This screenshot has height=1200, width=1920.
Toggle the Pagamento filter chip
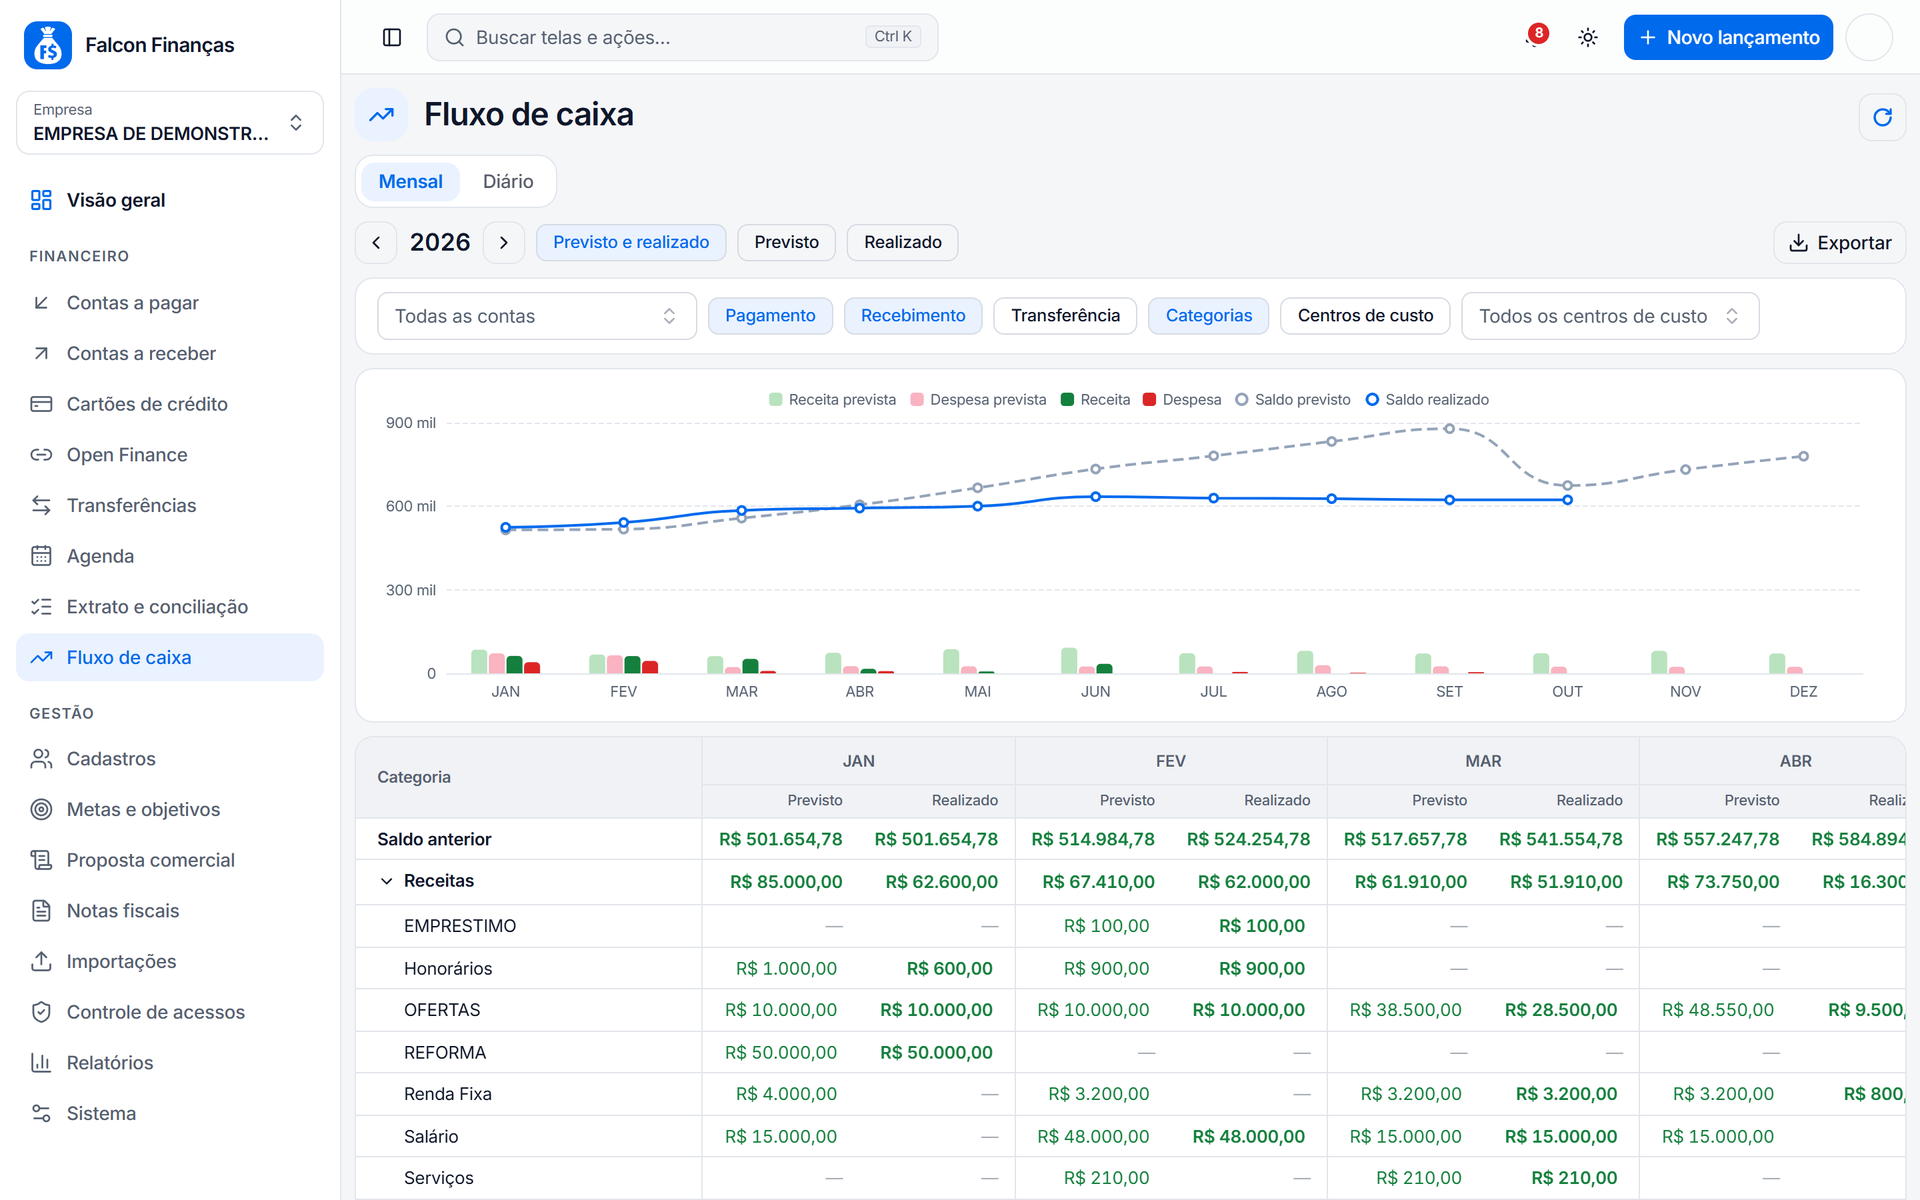pos(770,316)
